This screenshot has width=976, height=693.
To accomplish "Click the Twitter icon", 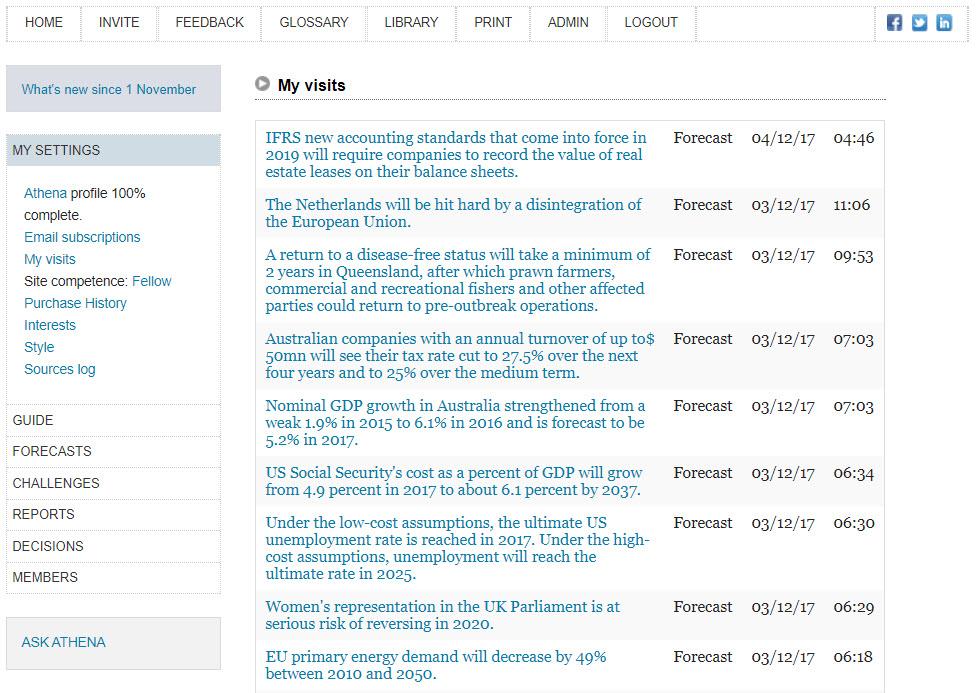I will 919,23.
